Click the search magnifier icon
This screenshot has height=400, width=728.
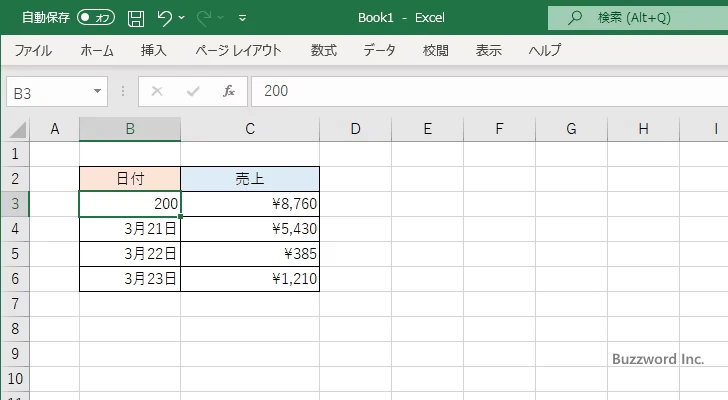point(575,17)
